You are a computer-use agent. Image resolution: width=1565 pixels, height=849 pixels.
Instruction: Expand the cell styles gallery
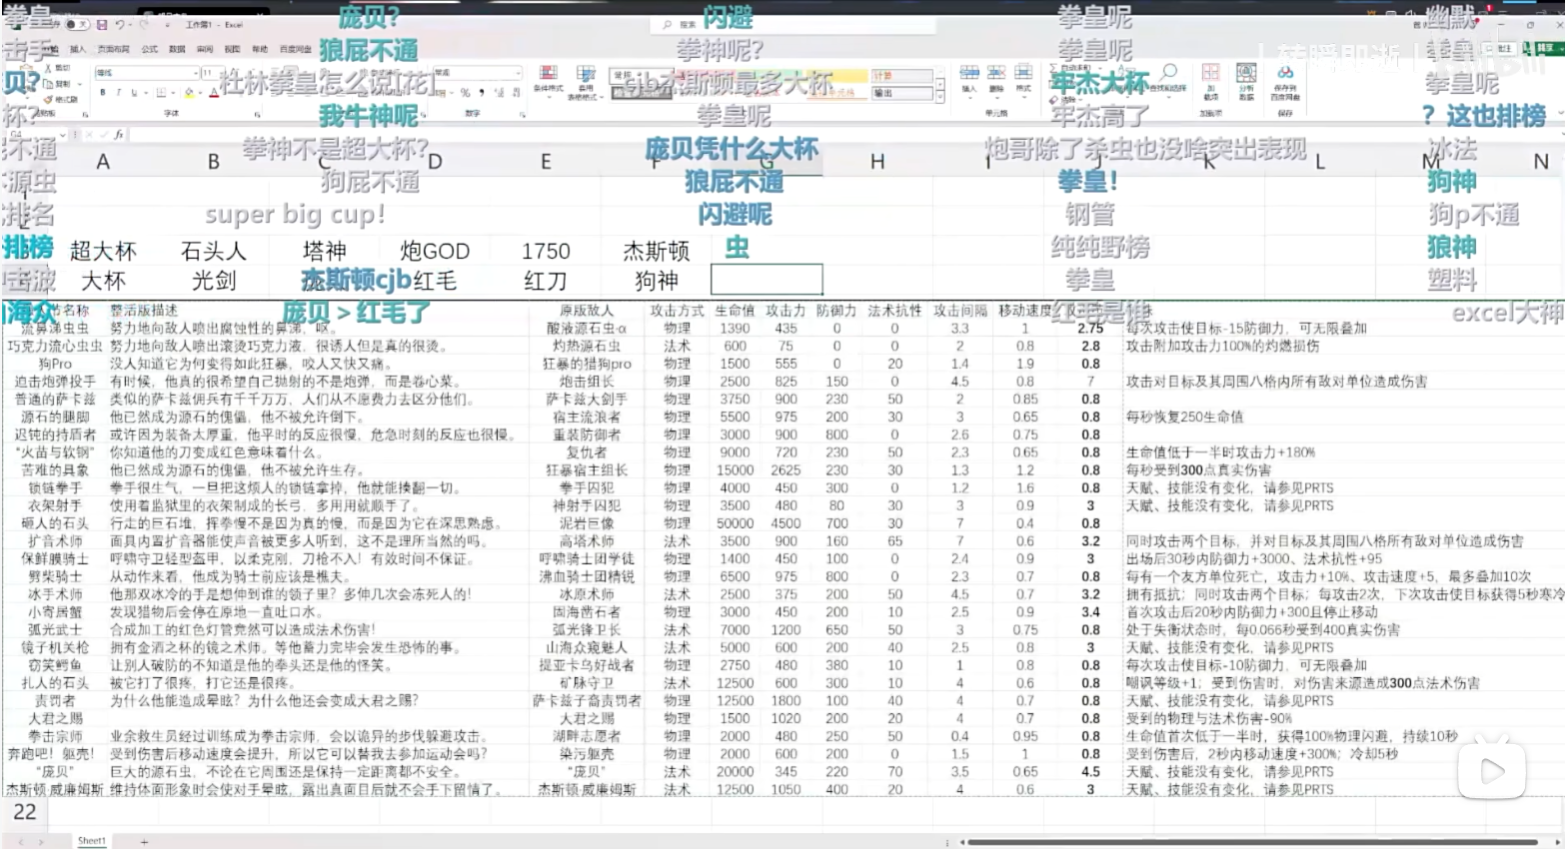[x=940, y=97]
